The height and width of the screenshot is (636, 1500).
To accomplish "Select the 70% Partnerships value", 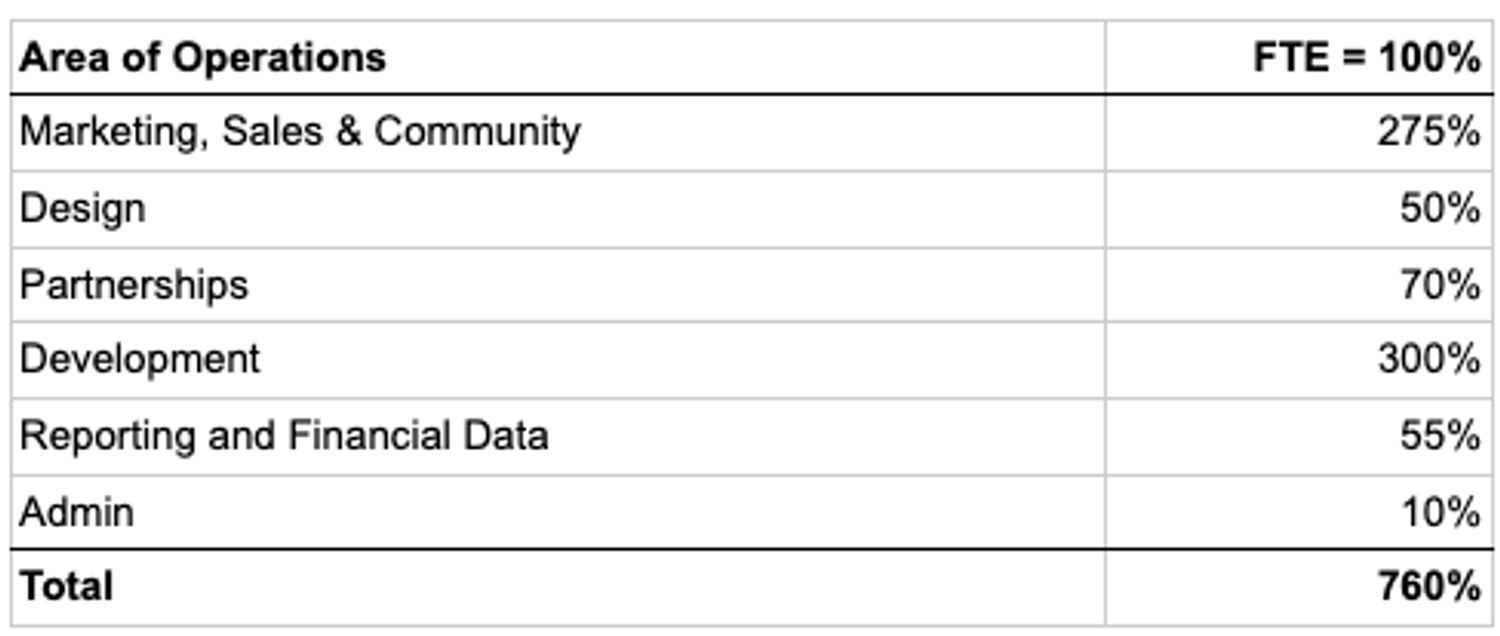I will click(x=1440, y=285).
